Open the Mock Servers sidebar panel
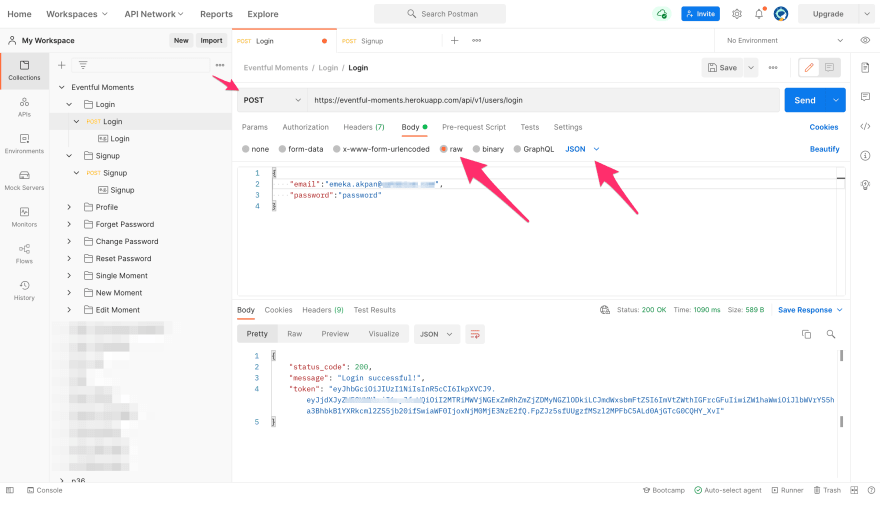Viewport: 880px width, 510px height. click(24, 181)
